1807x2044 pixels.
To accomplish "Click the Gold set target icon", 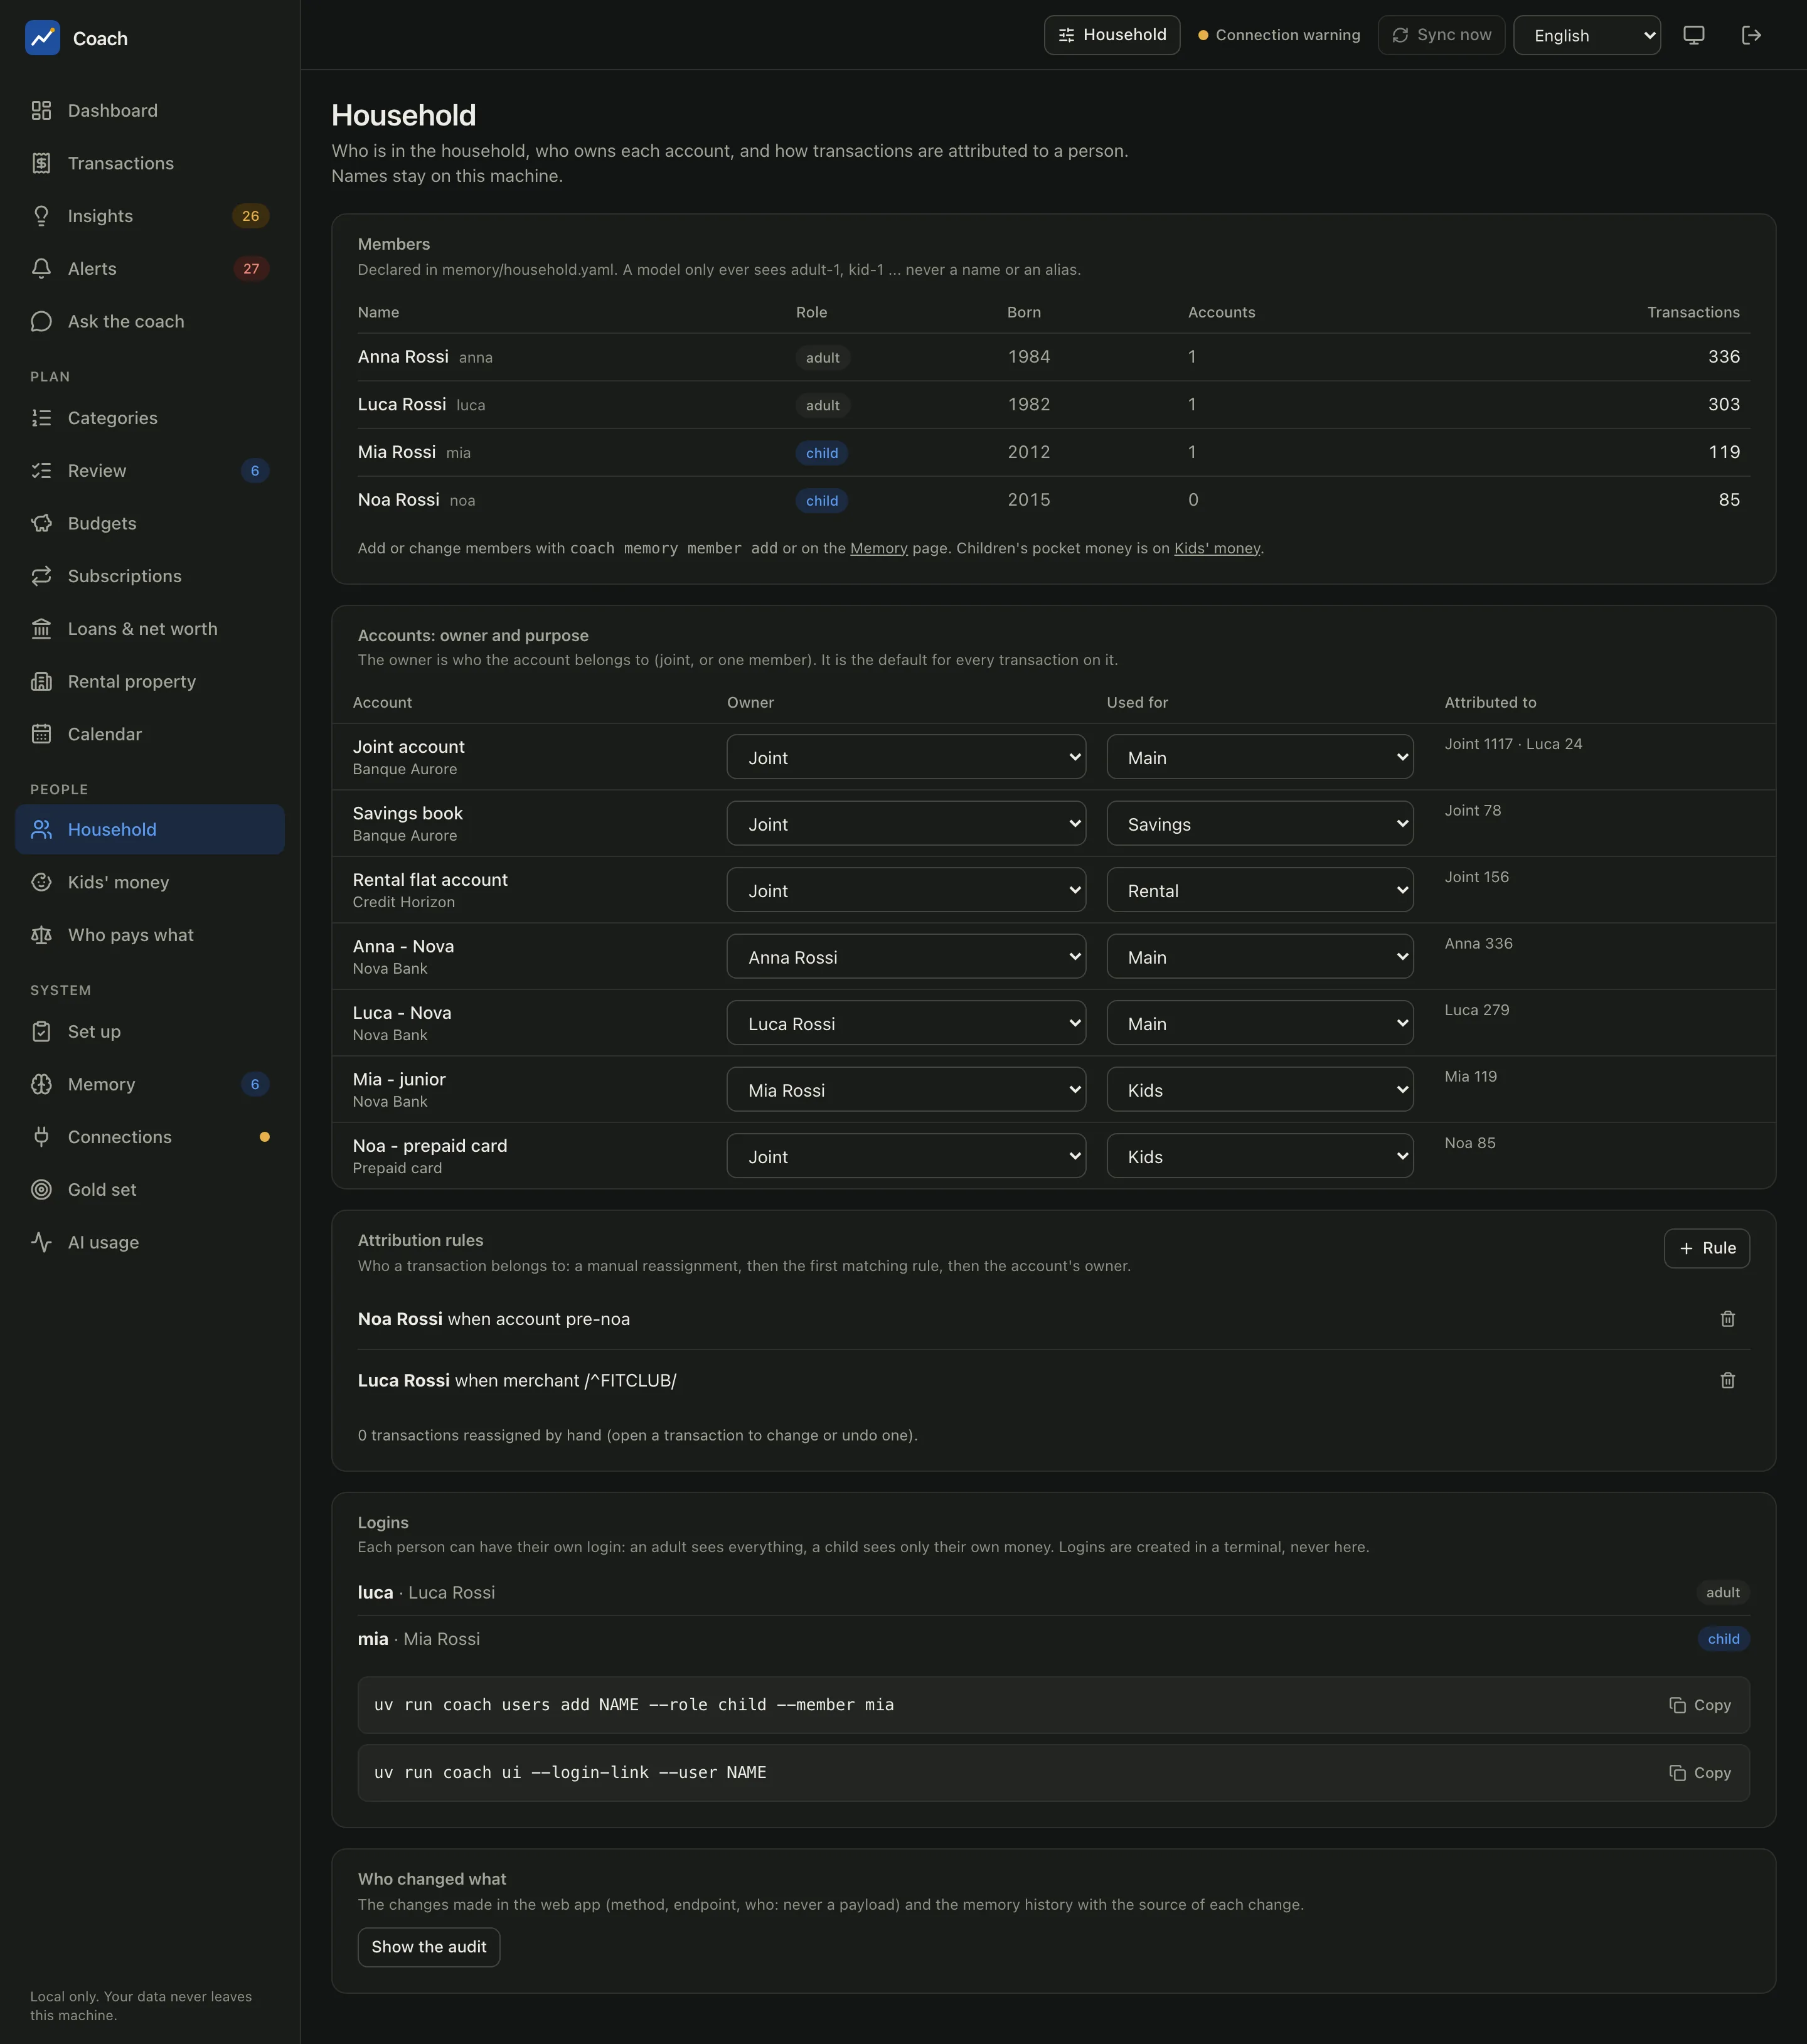I will (x=41, y=1190).
